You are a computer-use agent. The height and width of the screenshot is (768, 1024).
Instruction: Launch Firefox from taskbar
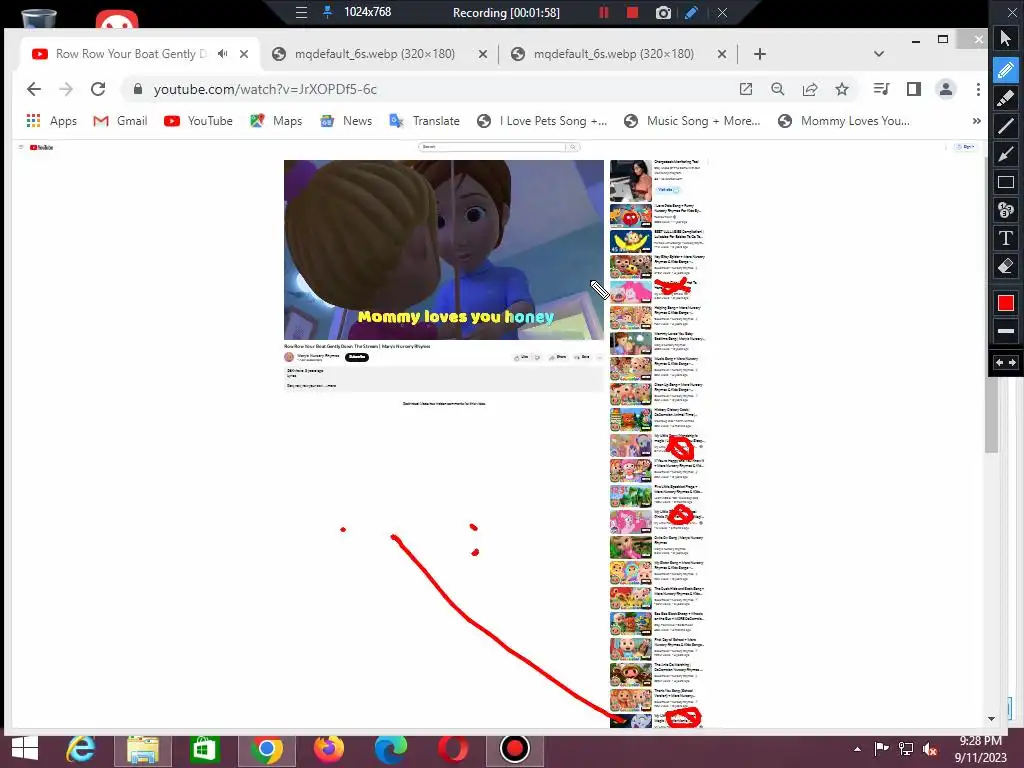328,748
